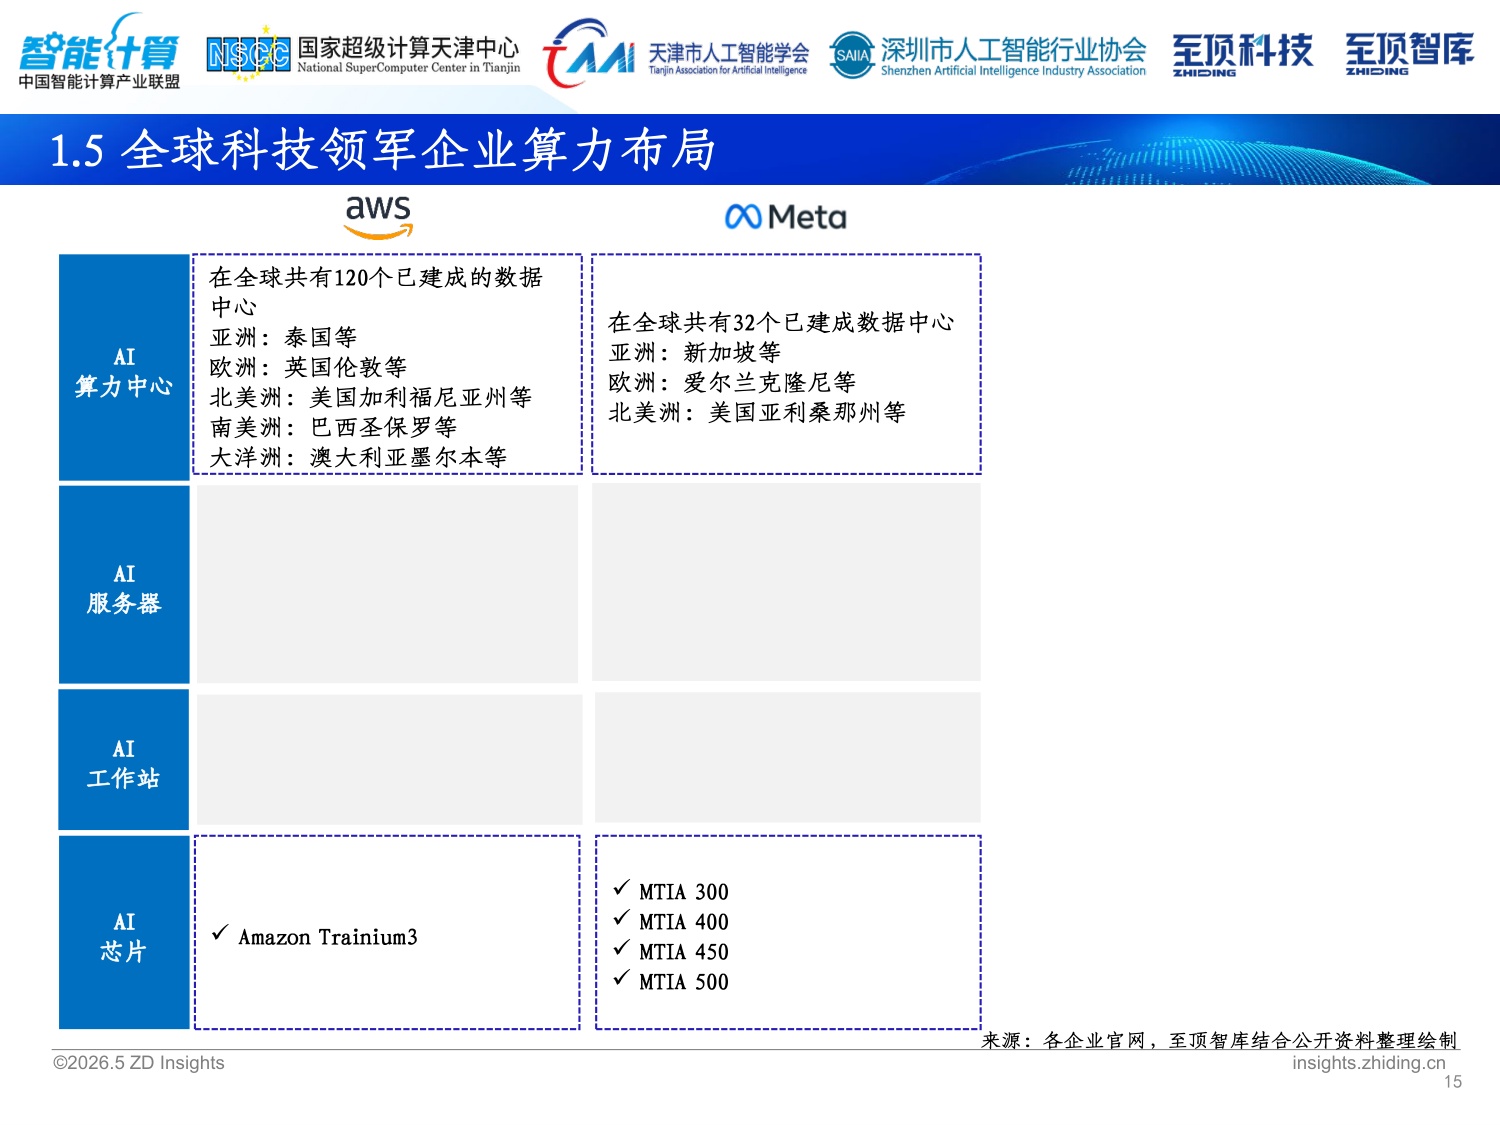Click the checkmark beside MTIA 400
1500x1125 pixels.
[621, 918]
